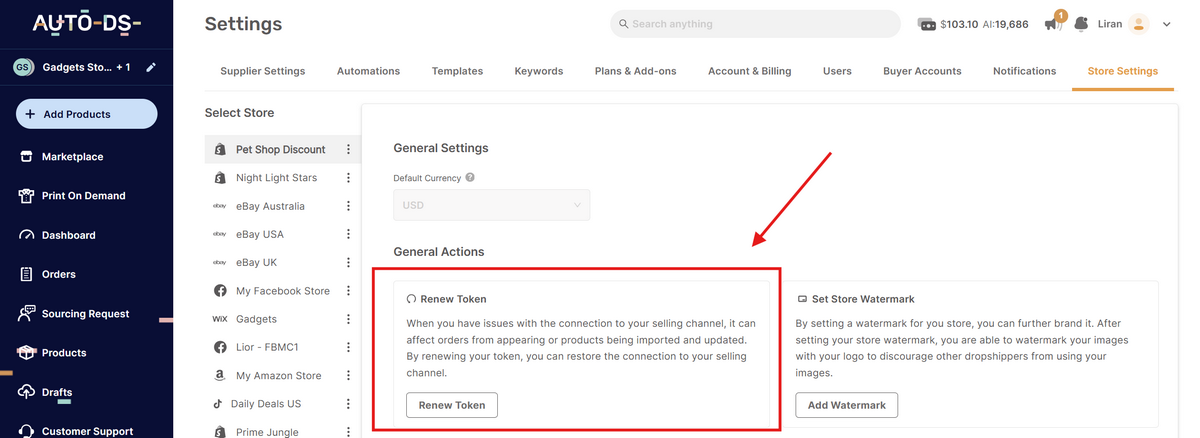
Task: Click the megaphone announcements icon
Action: click(1053, 24)
